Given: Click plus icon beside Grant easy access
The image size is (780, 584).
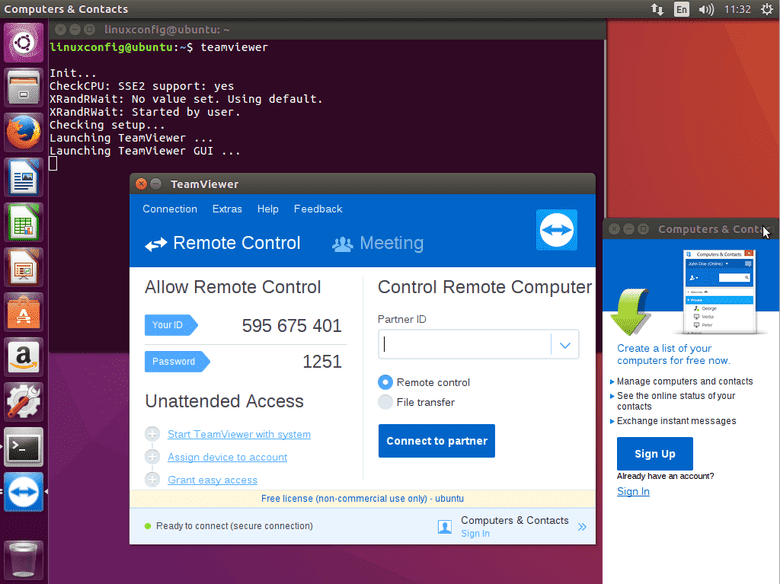Looking at the screenshot, I should click(152, 480).
